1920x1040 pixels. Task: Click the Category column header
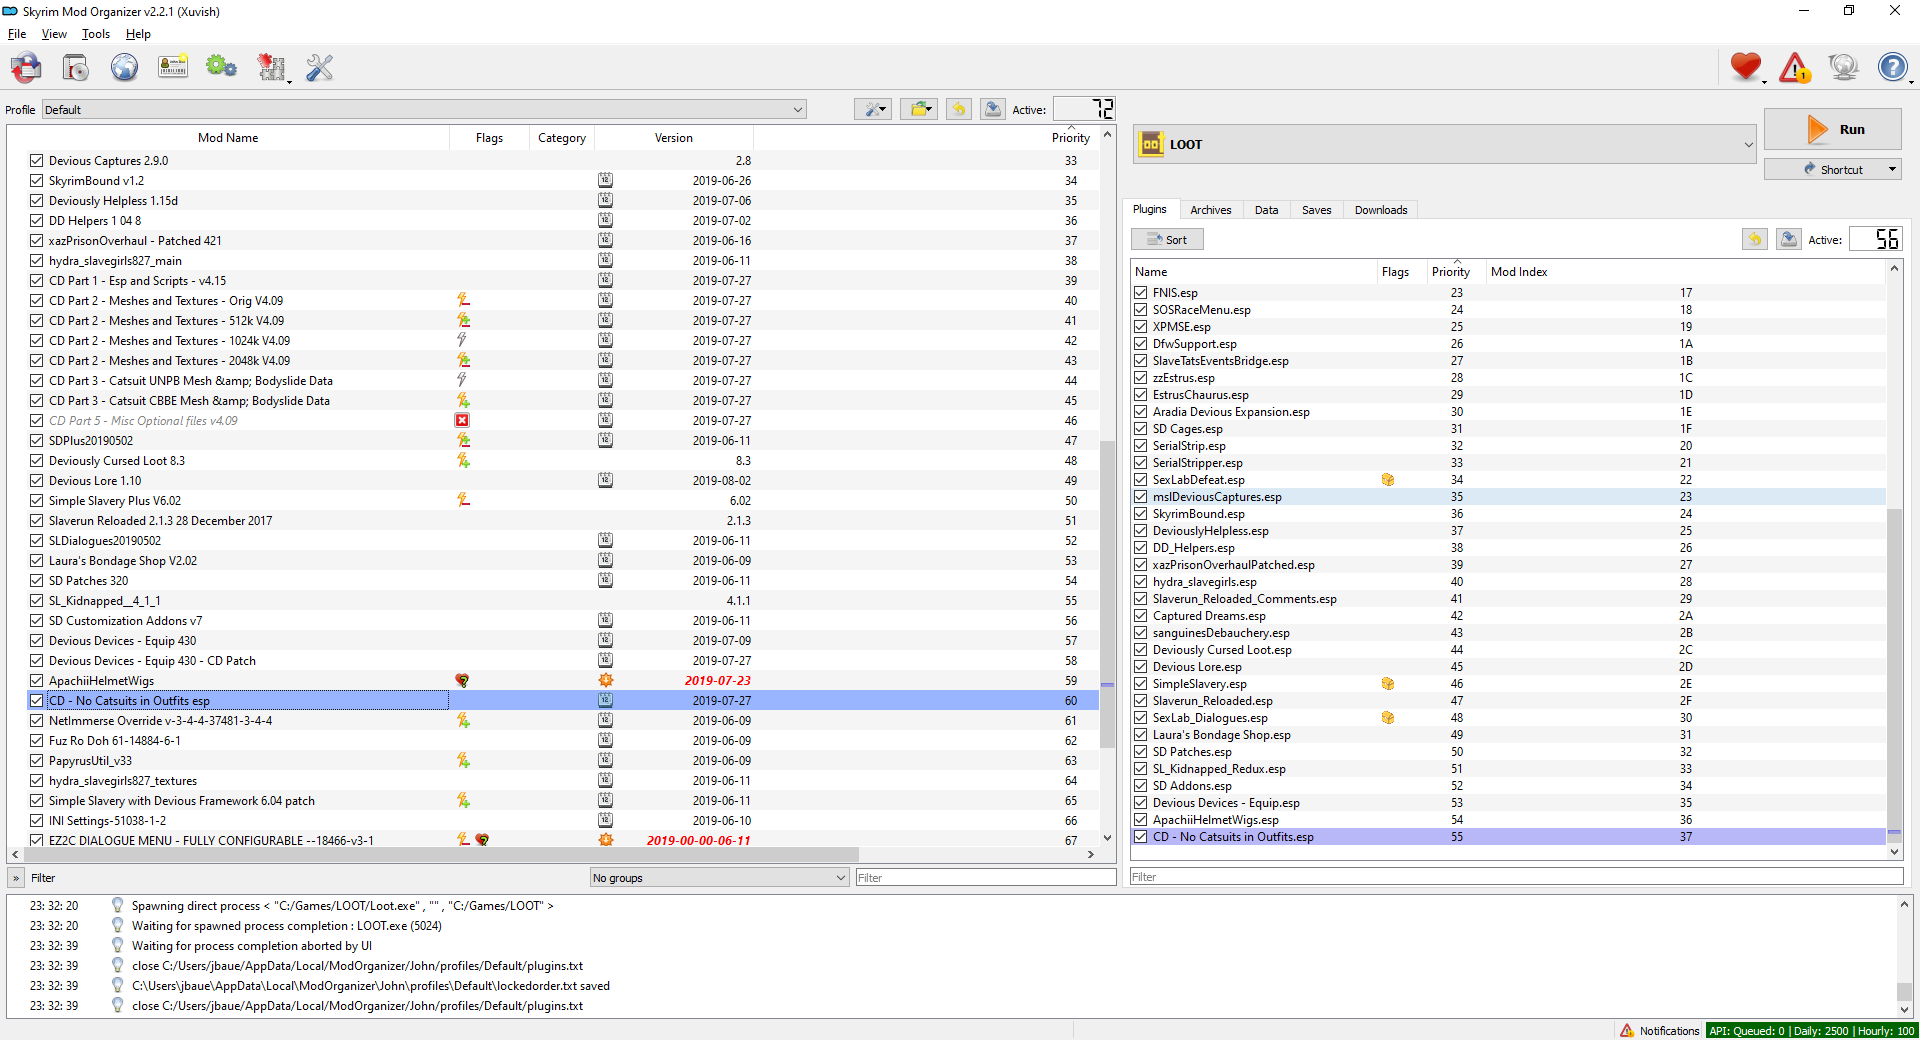coord(562,138)
